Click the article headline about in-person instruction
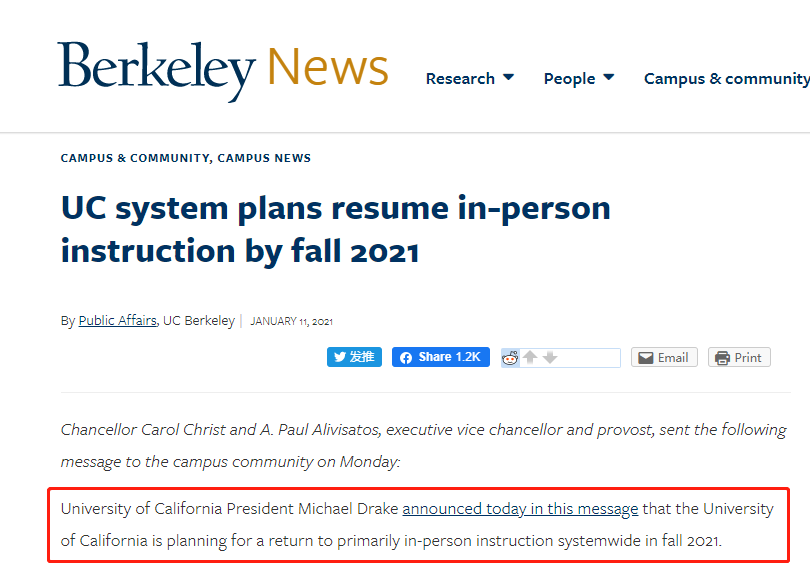The height and width of the screenshot is (569, 810). (x=336, y=229)
